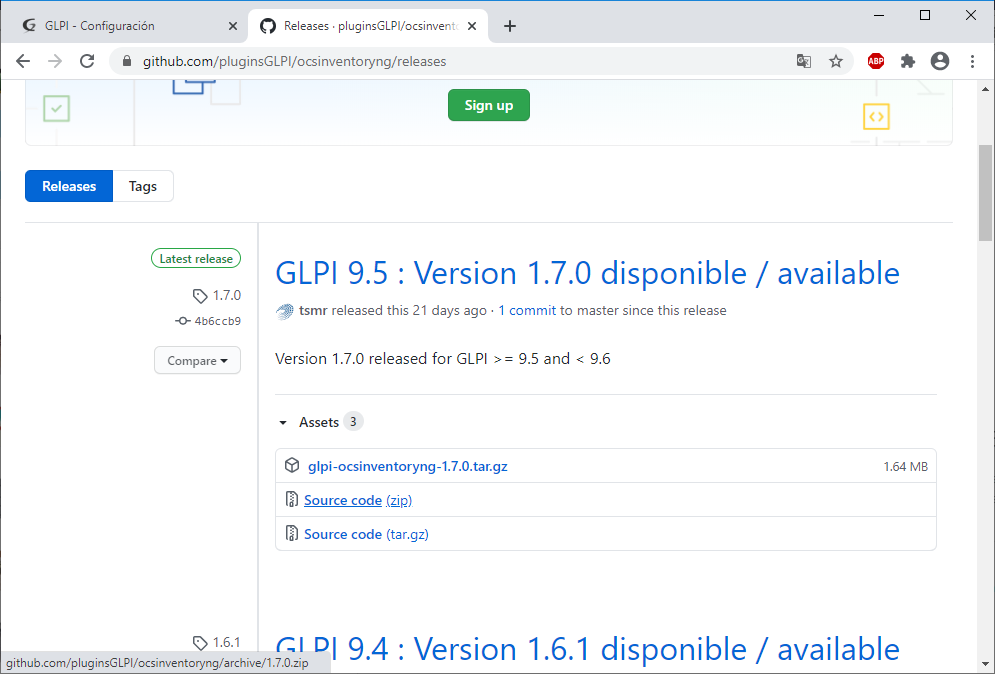
Task: Open tsmr user profile
Action: [x=313, y=310]
